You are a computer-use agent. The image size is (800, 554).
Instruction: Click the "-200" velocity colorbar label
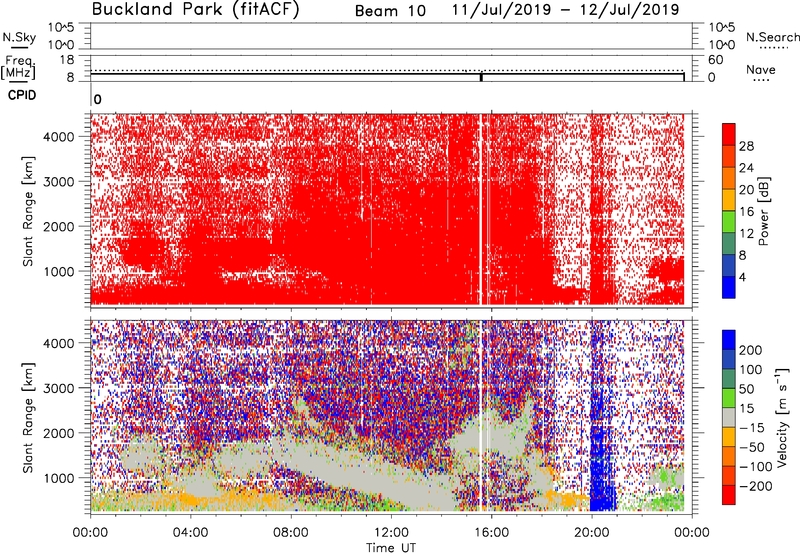point(756,486)
